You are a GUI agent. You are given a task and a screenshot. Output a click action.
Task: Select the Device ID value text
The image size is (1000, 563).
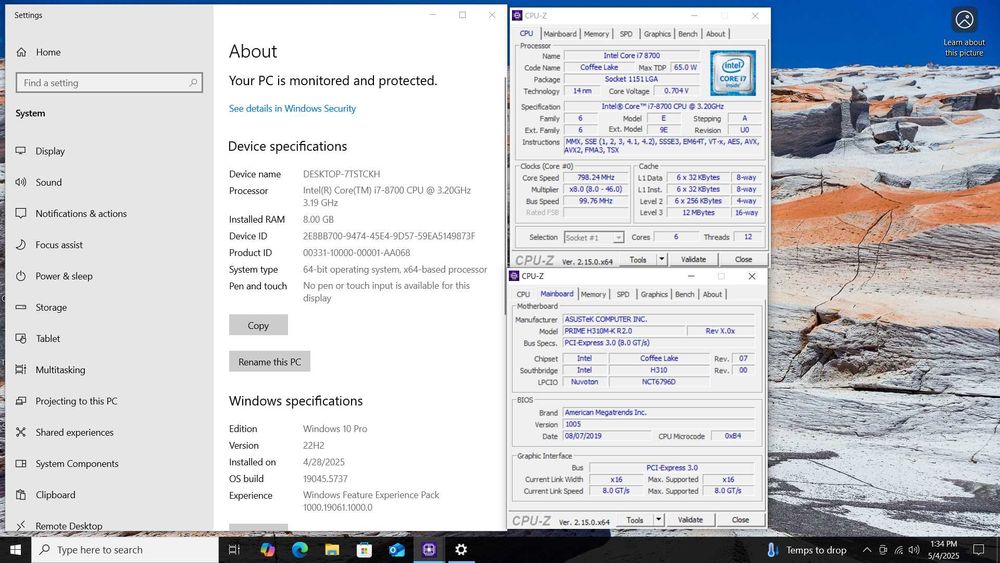[389, 236]
